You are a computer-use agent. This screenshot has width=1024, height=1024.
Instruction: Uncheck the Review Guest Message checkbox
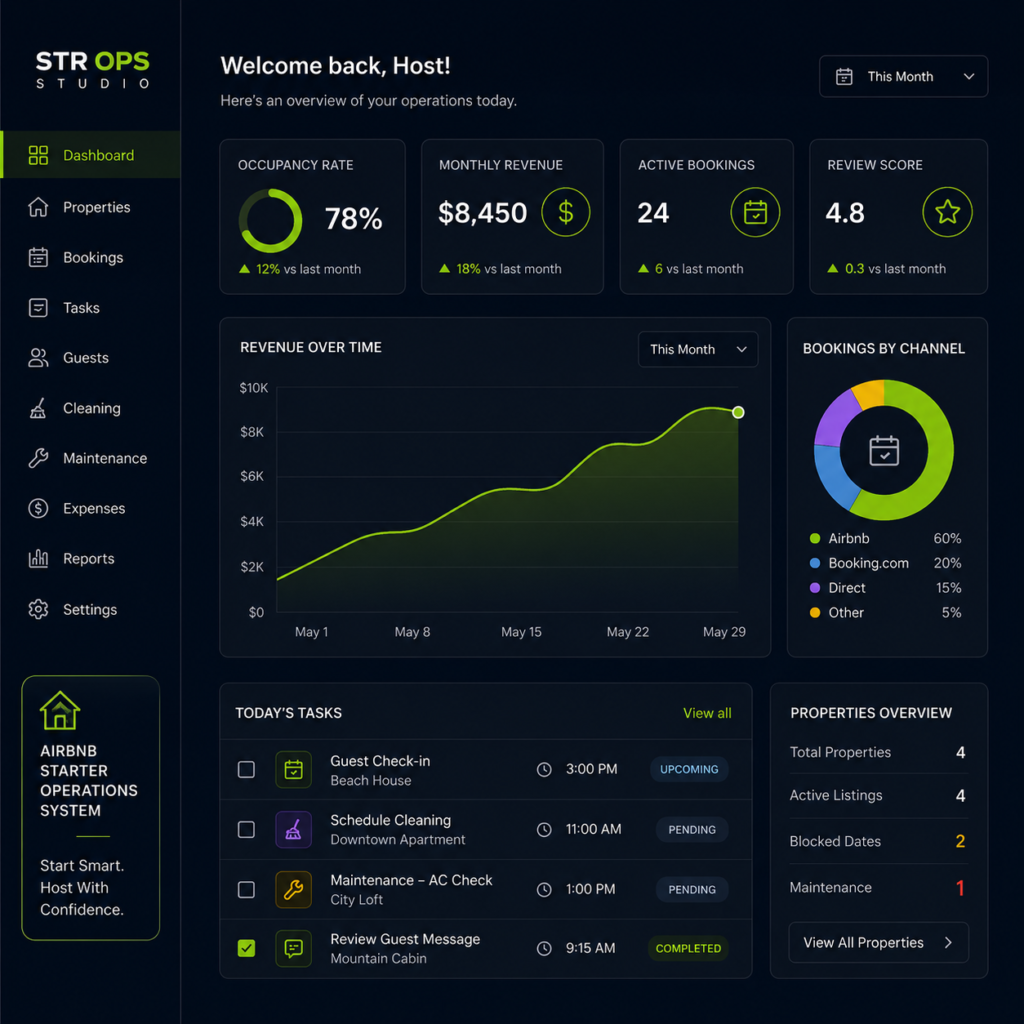tap(246, 948)
